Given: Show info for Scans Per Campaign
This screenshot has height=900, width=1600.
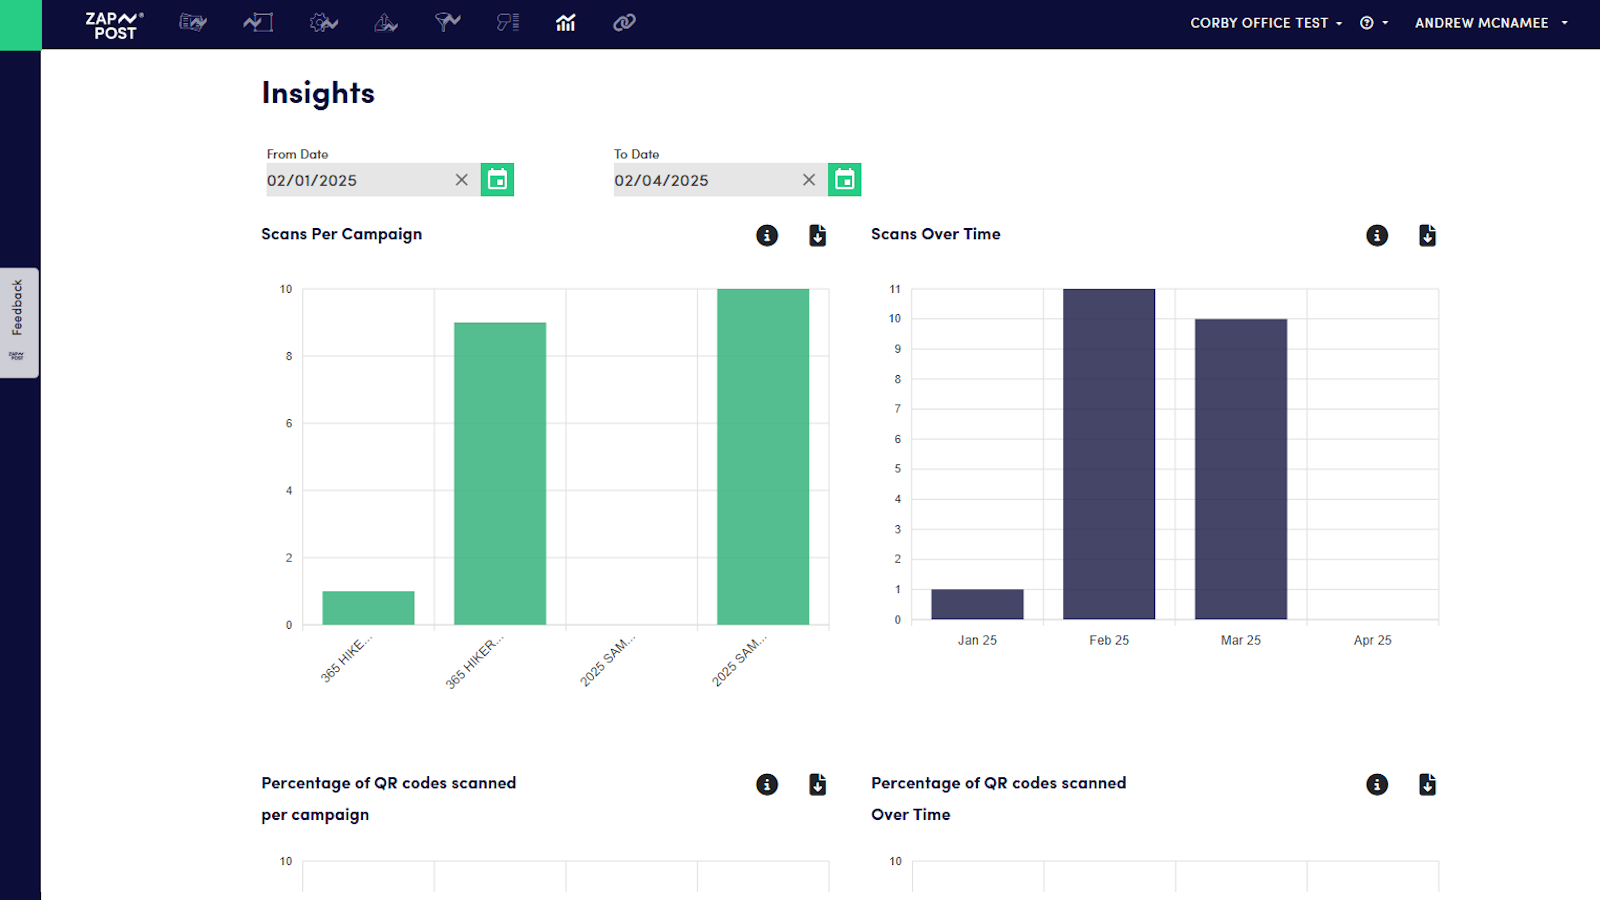Looking at the screenshot, I should 767,235.
